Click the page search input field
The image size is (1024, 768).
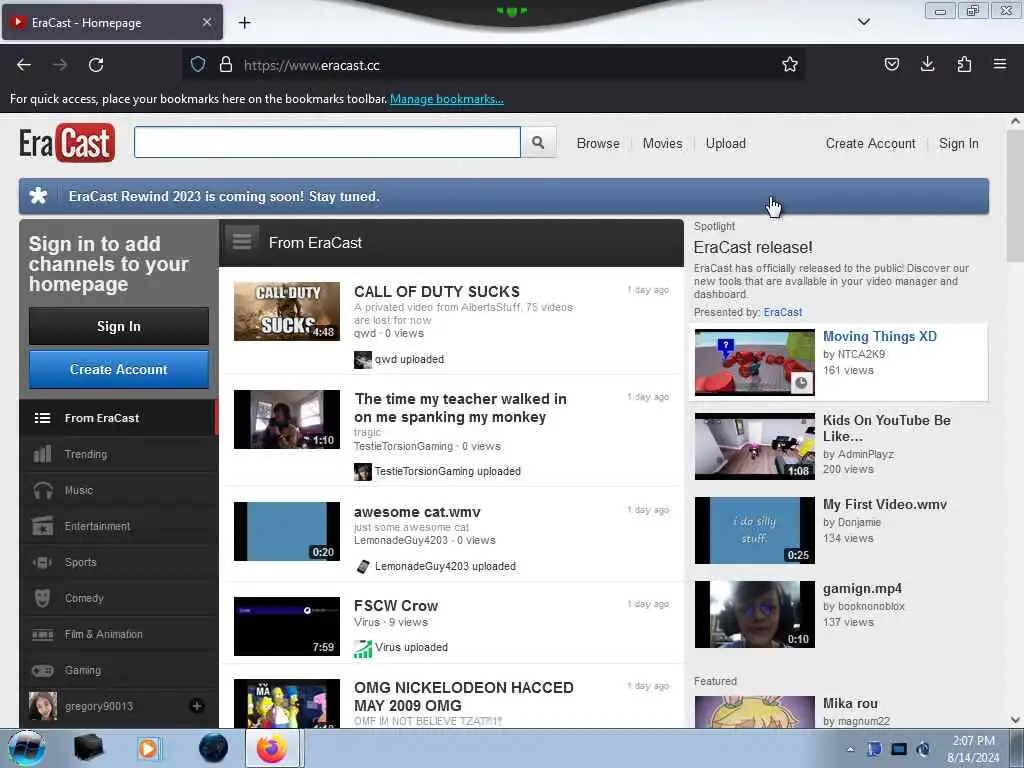pos(327,142)
